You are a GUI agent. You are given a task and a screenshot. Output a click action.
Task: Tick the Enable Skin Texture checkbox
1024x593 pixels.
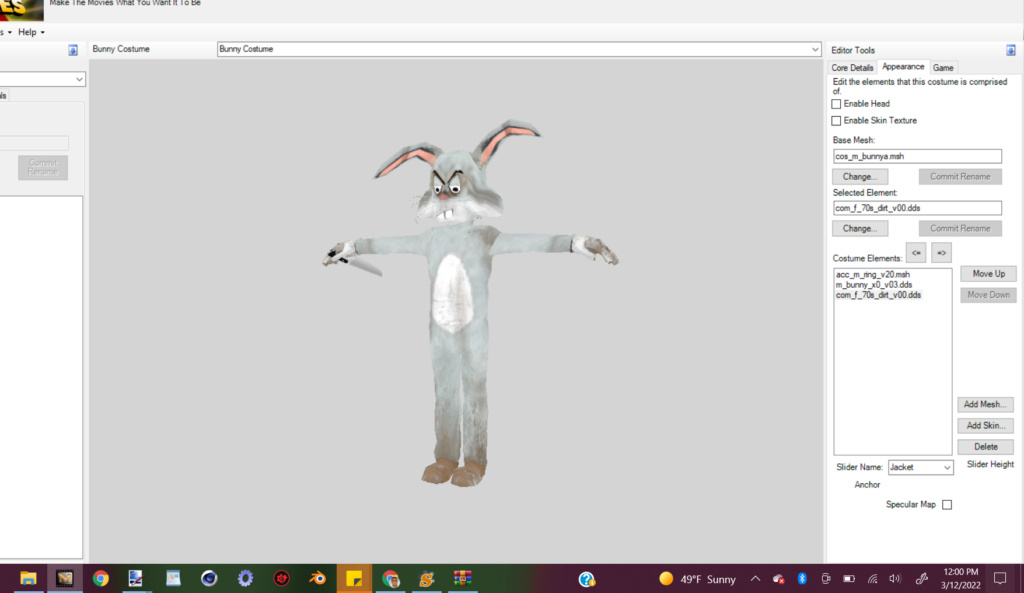(836, 121)
